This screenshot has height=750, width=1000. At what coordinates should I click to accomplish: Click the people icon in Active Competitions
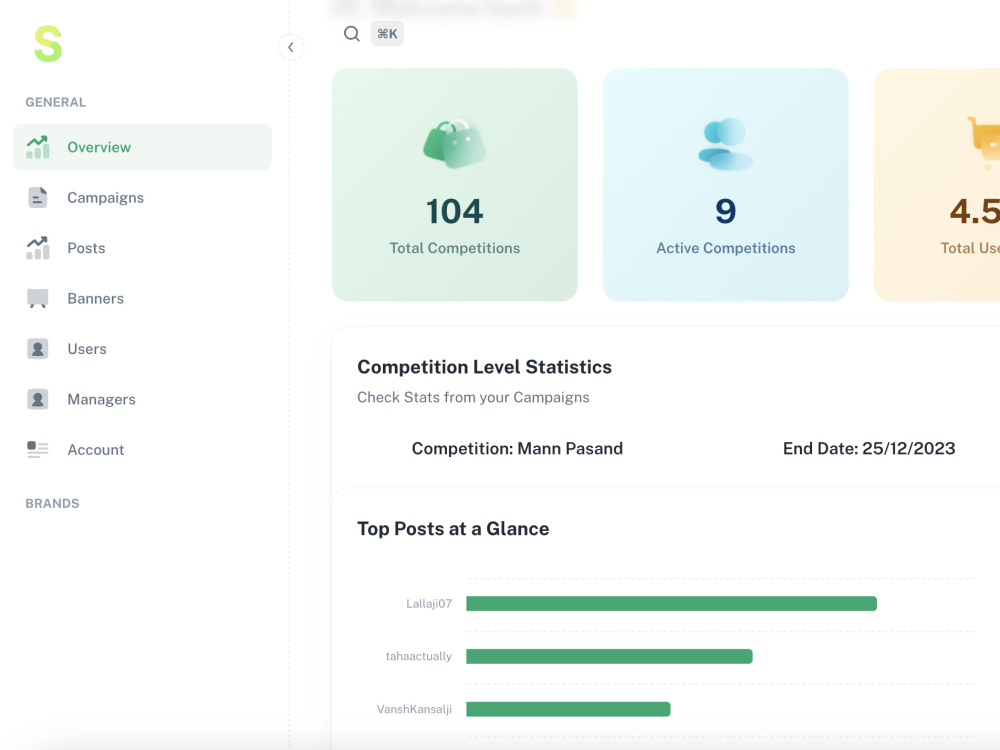click(726, 143)
